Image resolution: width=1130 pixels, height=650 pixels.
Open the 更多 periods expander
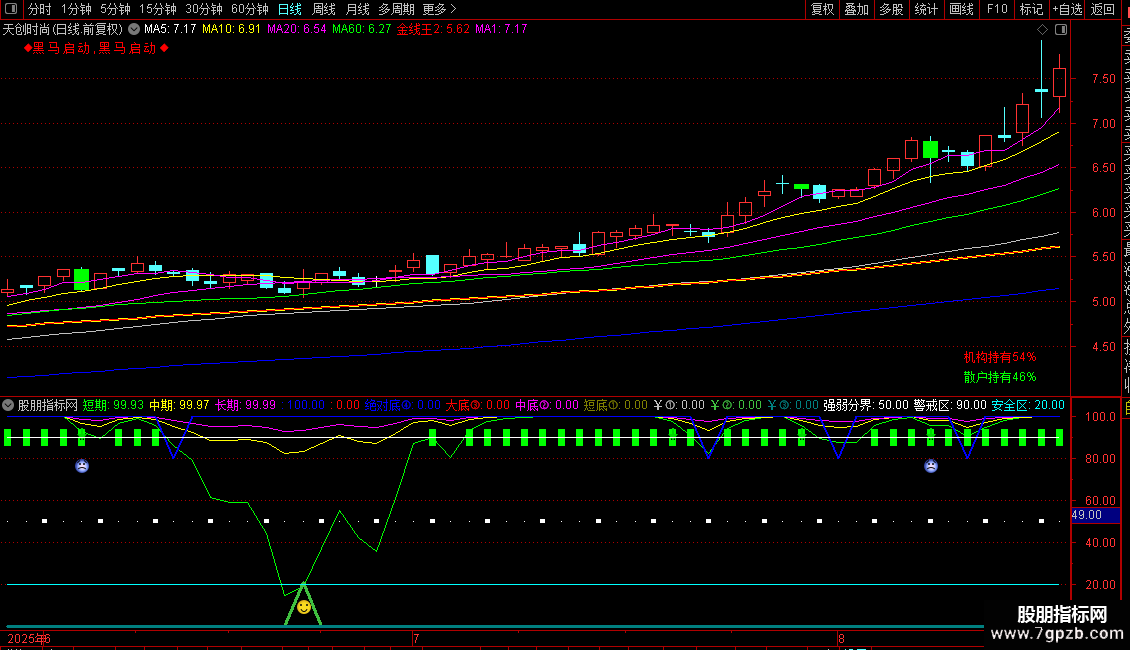tap(439, 9)
